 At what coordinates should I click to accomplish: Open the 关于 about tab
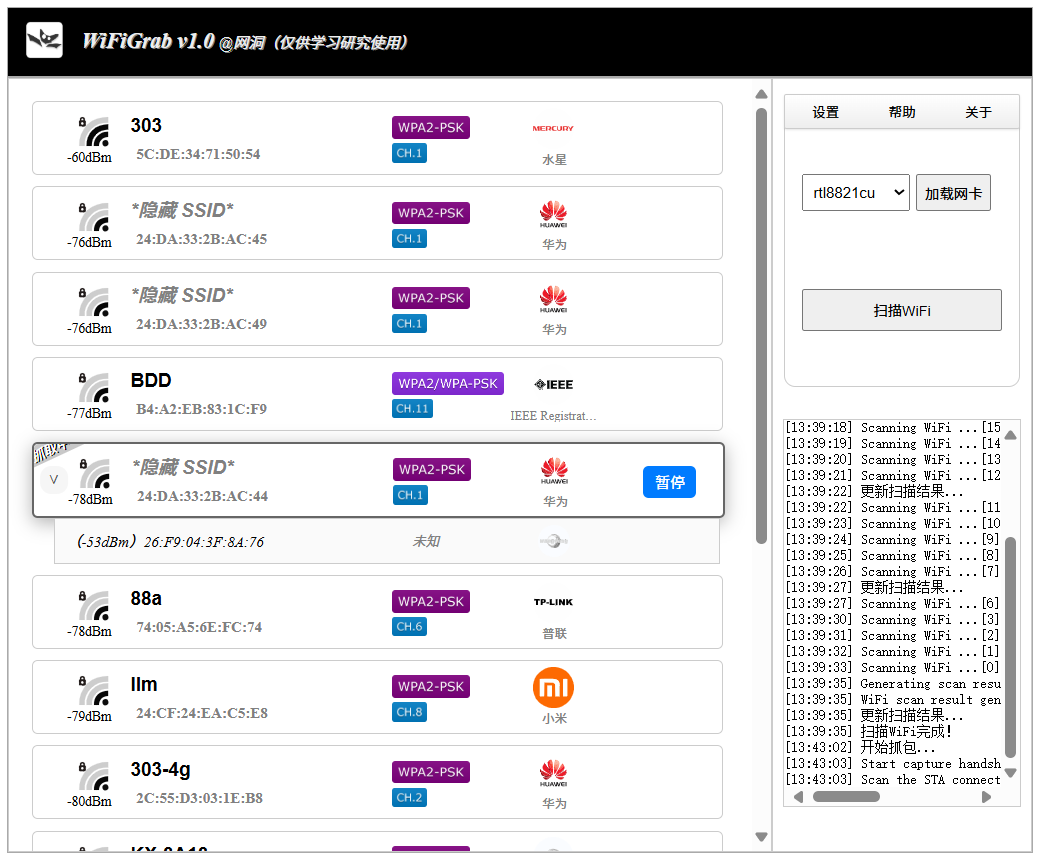pyautogui.click(x=978, y=112)
